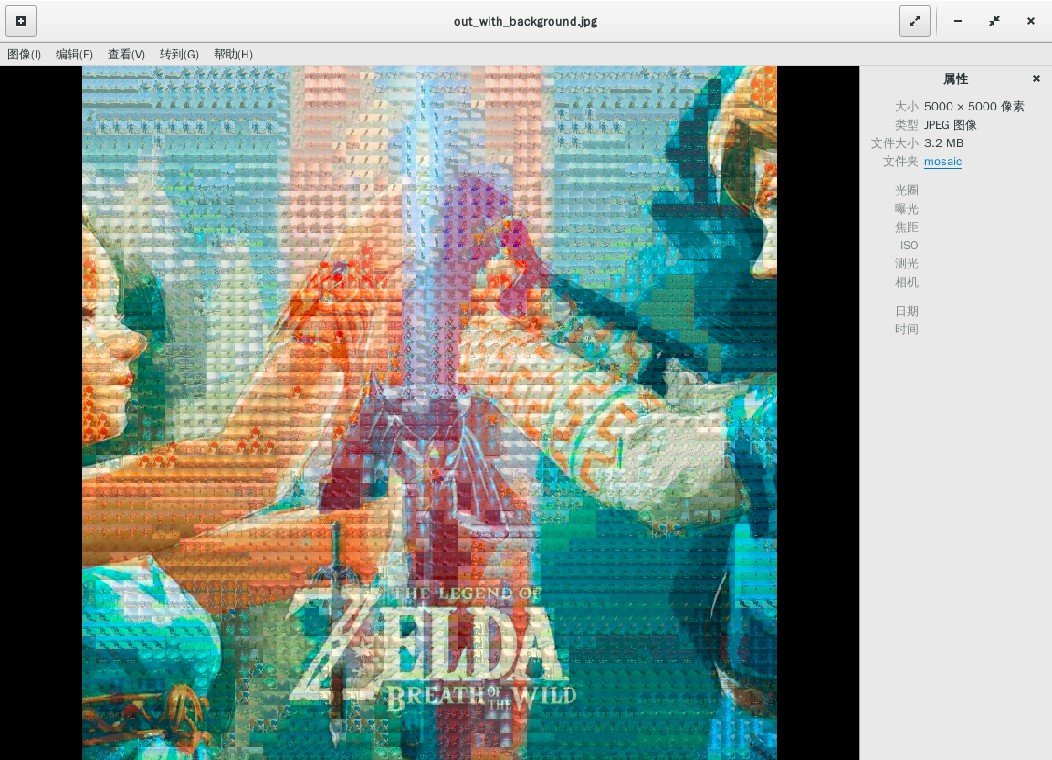Click the 日期 date label

pos(906,311)
